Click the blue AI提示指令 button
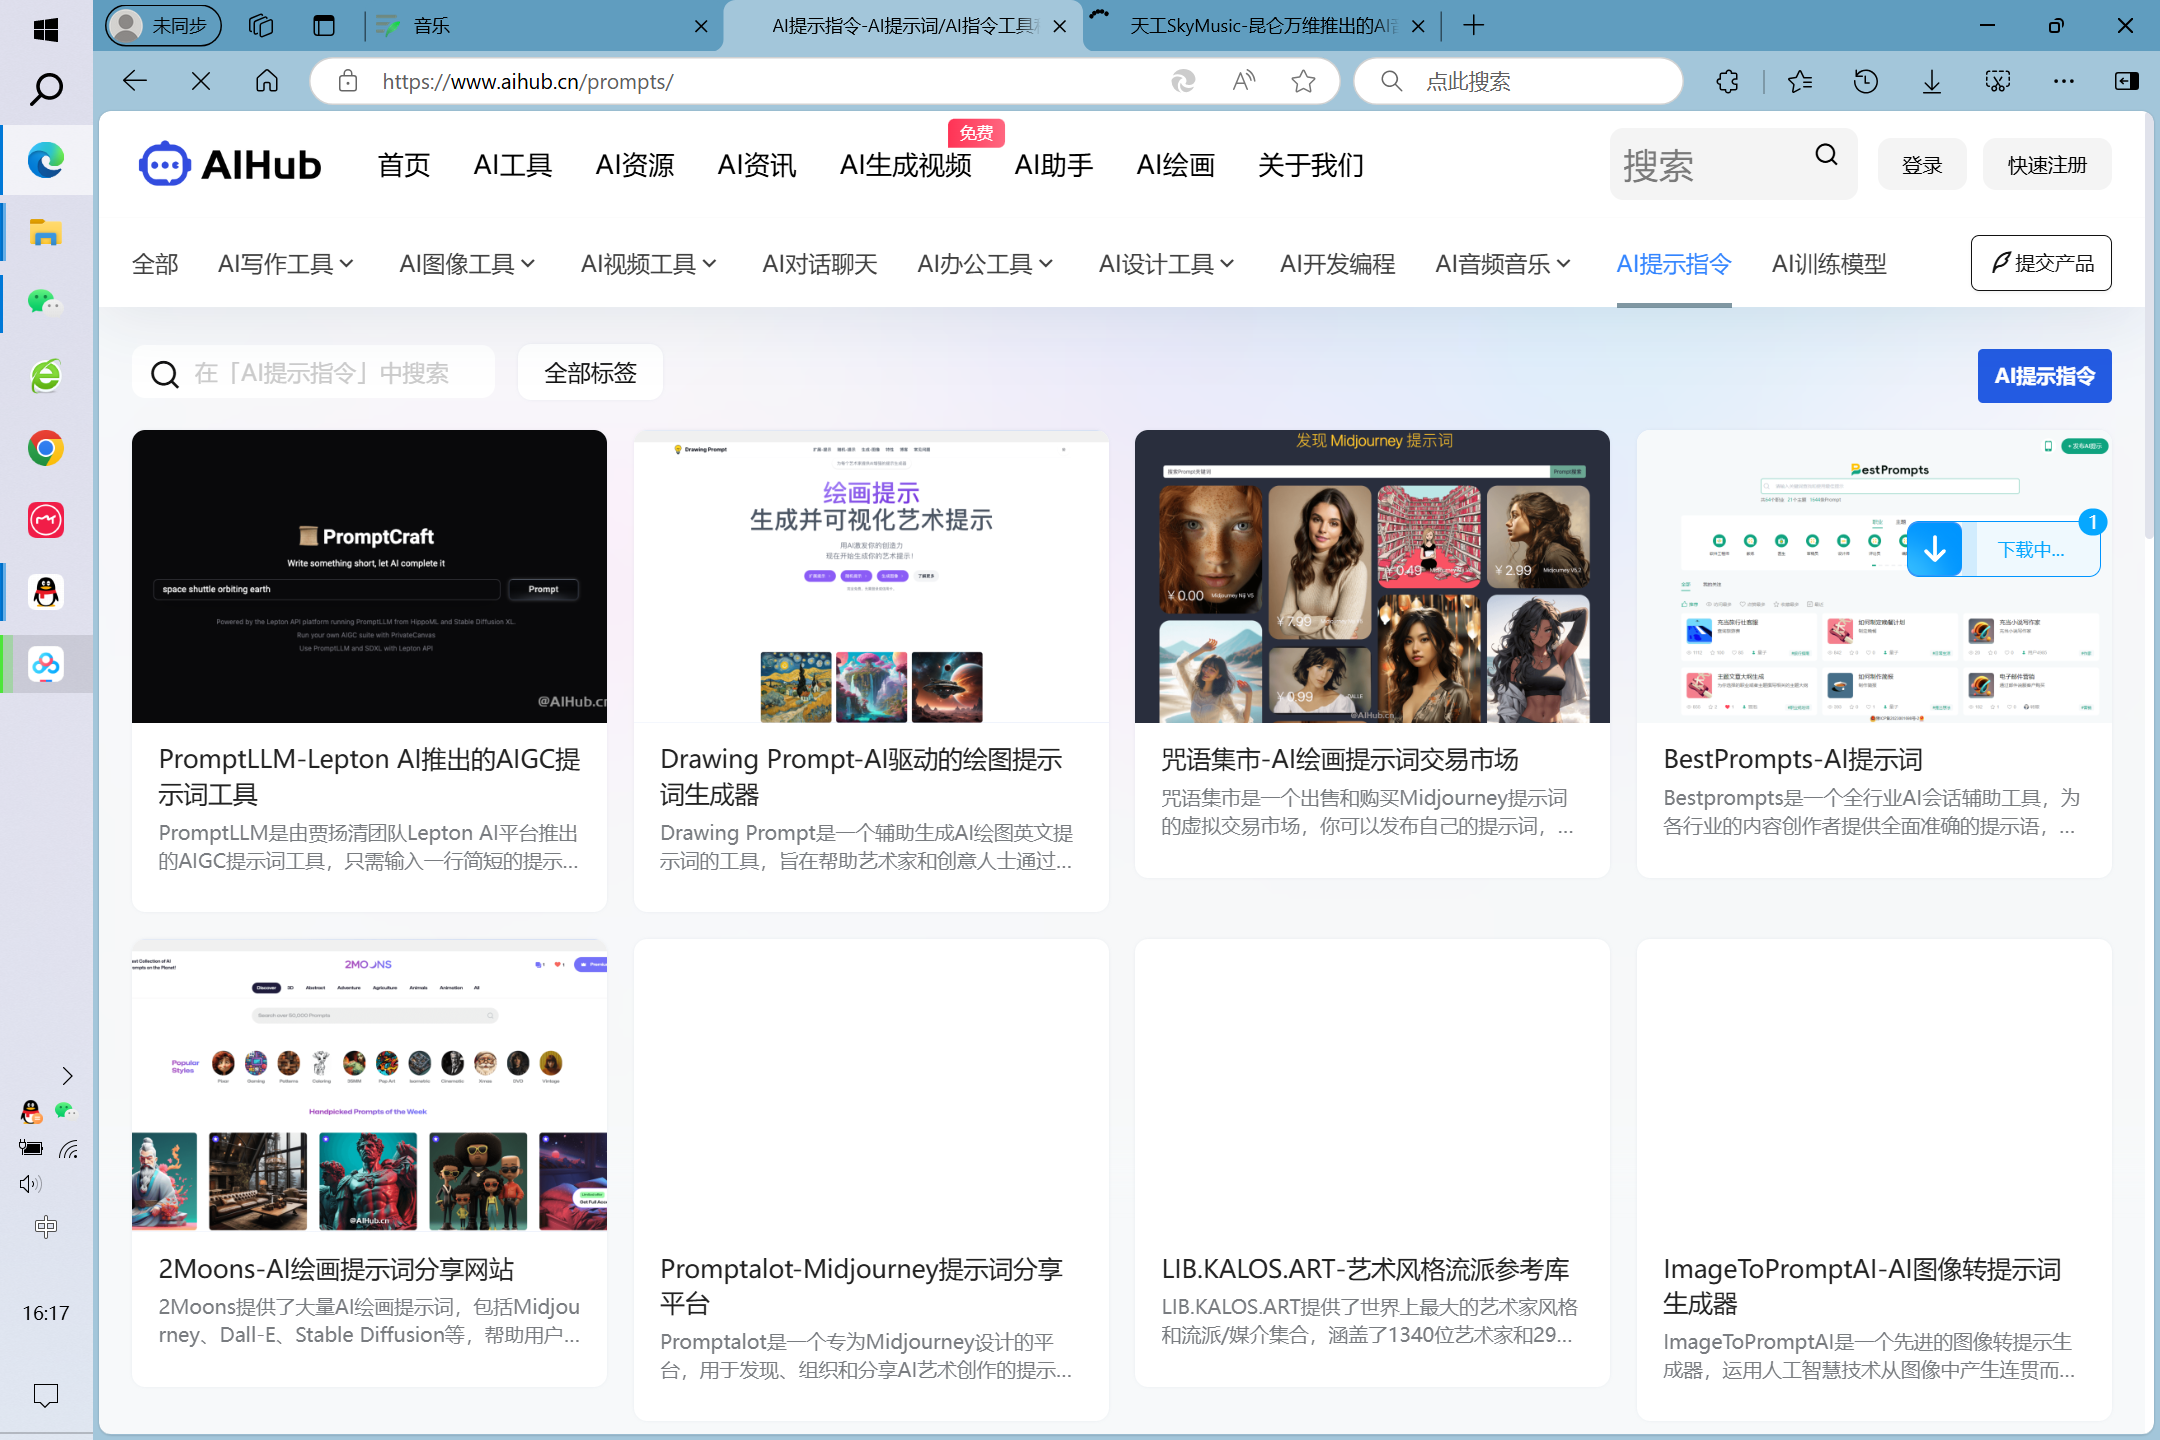The height and width of the screenshot is (1440, 2160). [2044, 376]
